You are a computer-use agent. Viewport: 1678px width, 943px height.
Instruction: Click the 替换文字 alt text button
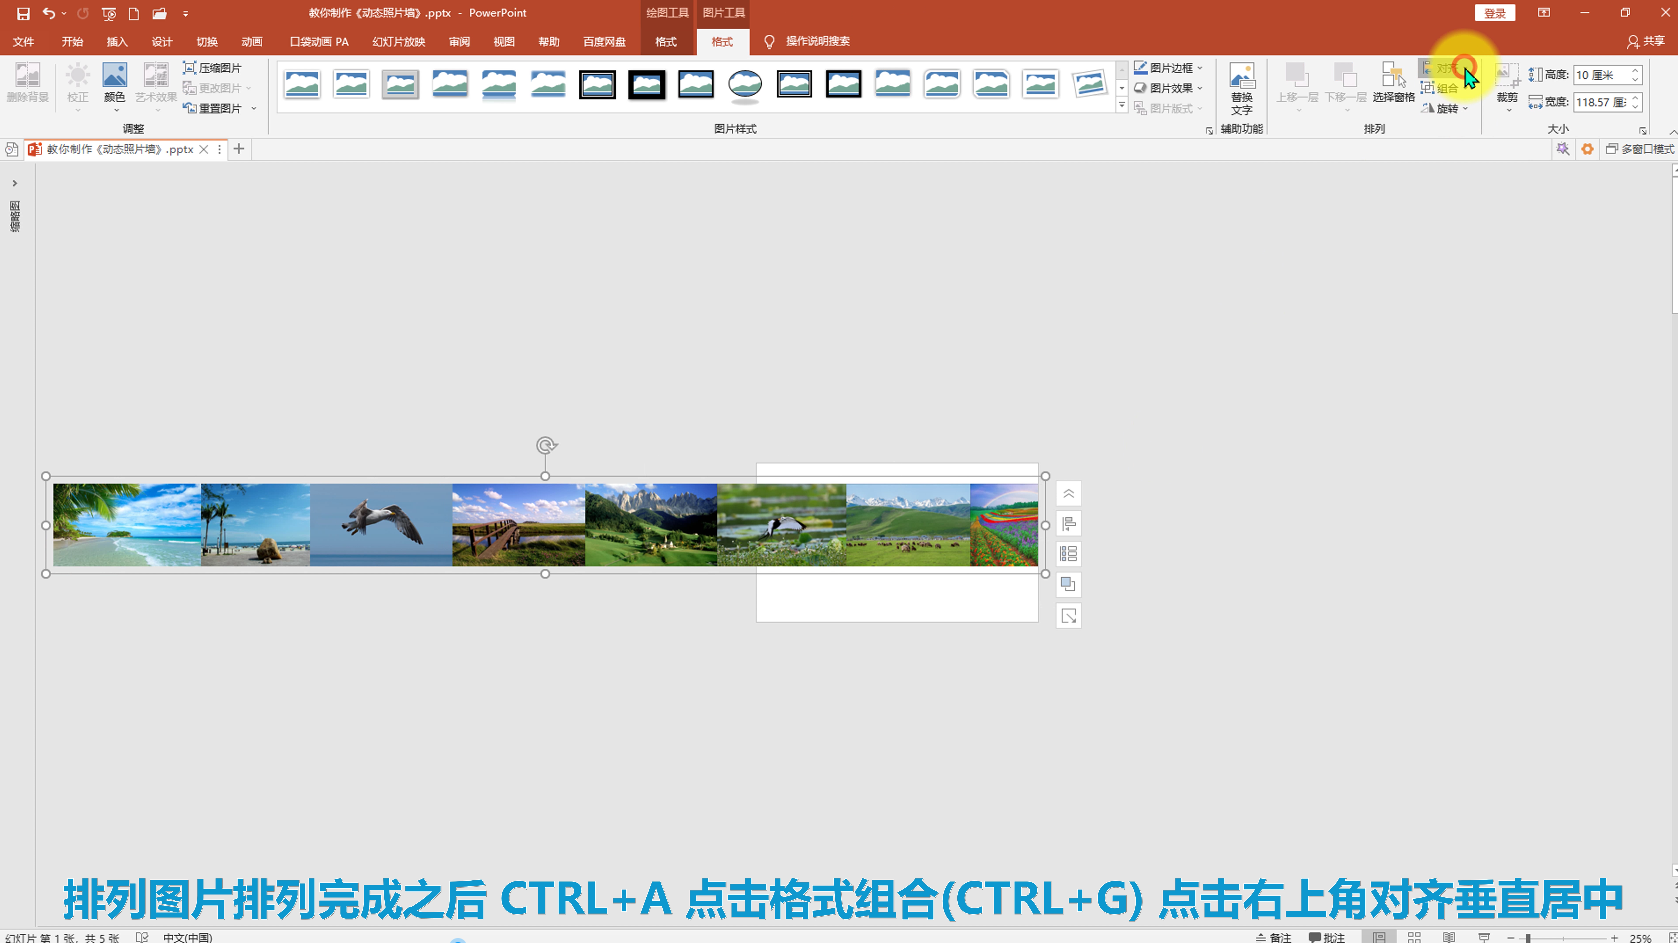click(1241, 88)
